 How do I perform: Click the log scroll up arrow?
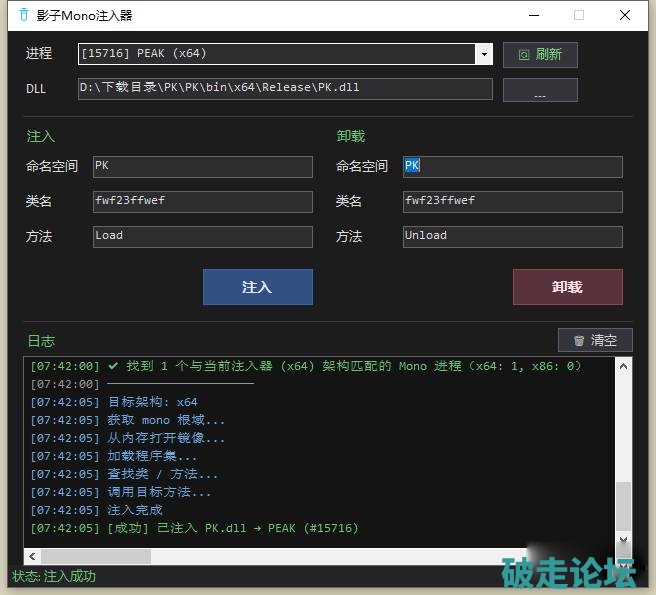(623, 367)
